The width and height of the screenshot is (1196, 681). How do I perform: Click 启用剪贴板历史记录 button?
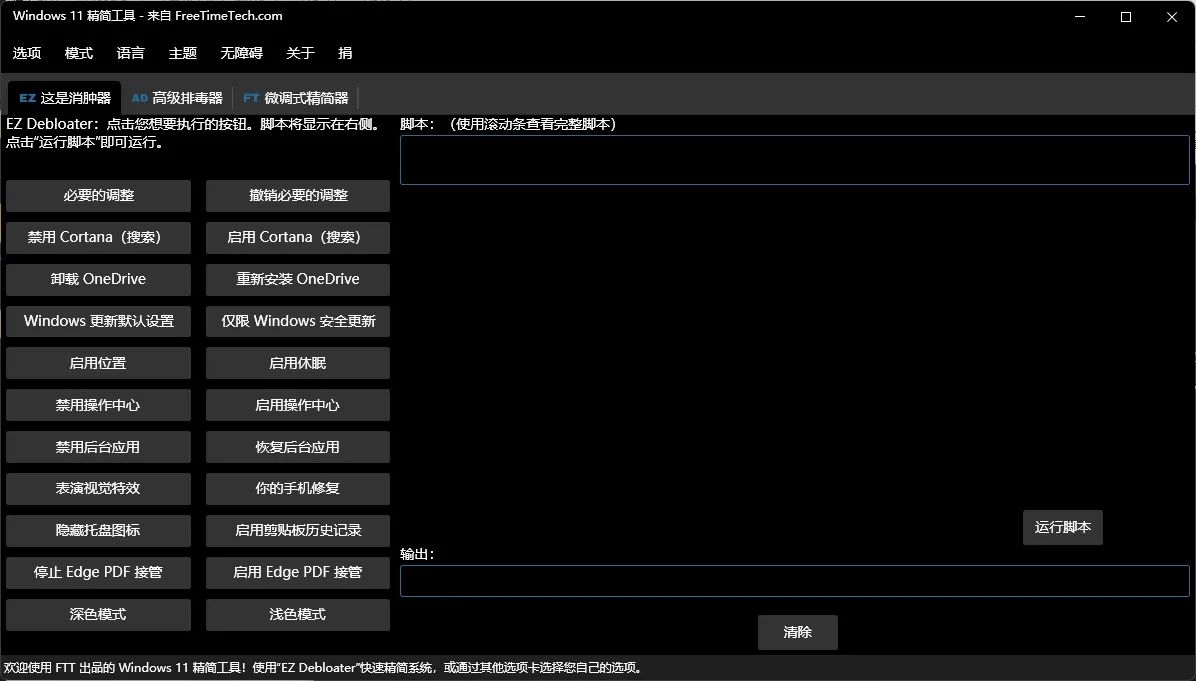click(297, 531)
